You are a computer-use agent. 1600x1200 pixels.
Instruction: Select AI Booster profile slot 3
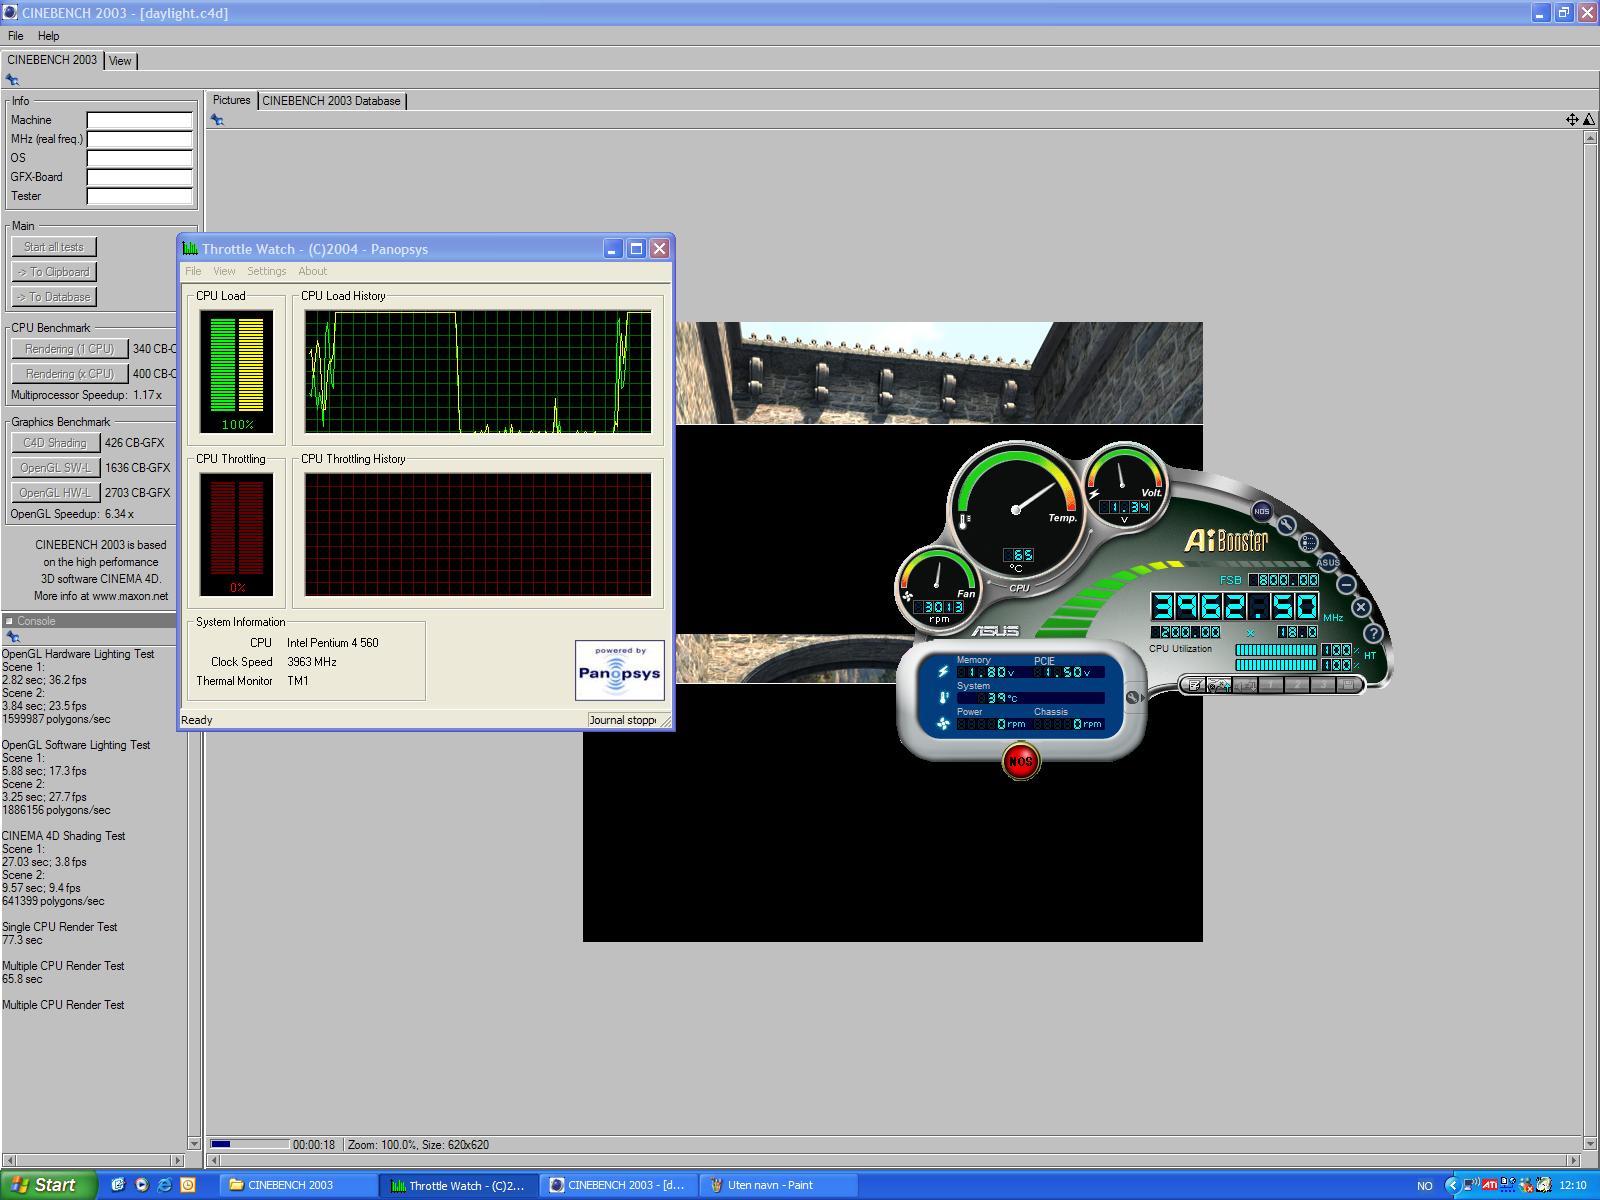(1323, 685)
